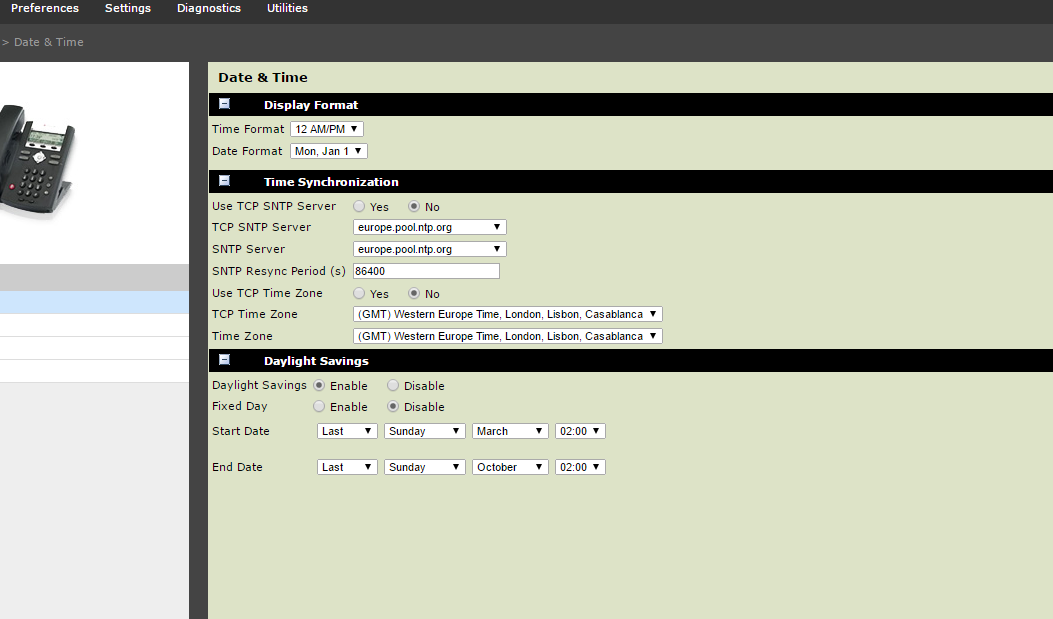
Task: Click the Date & Time page heading
Action: 263,77
